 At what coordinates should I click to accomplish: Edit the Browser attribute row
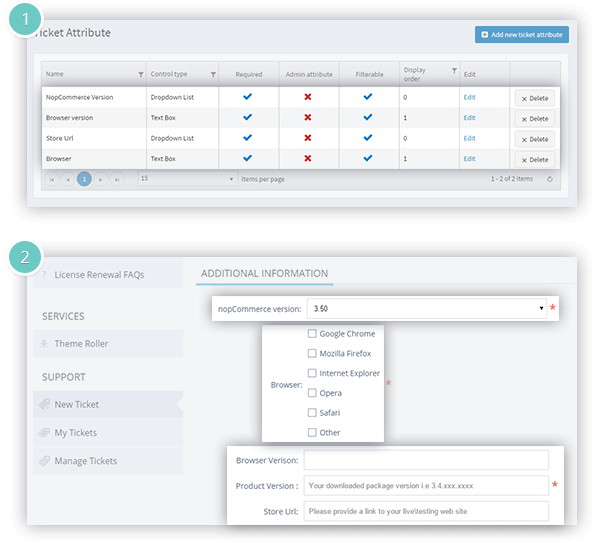click(x=469, y=159)
